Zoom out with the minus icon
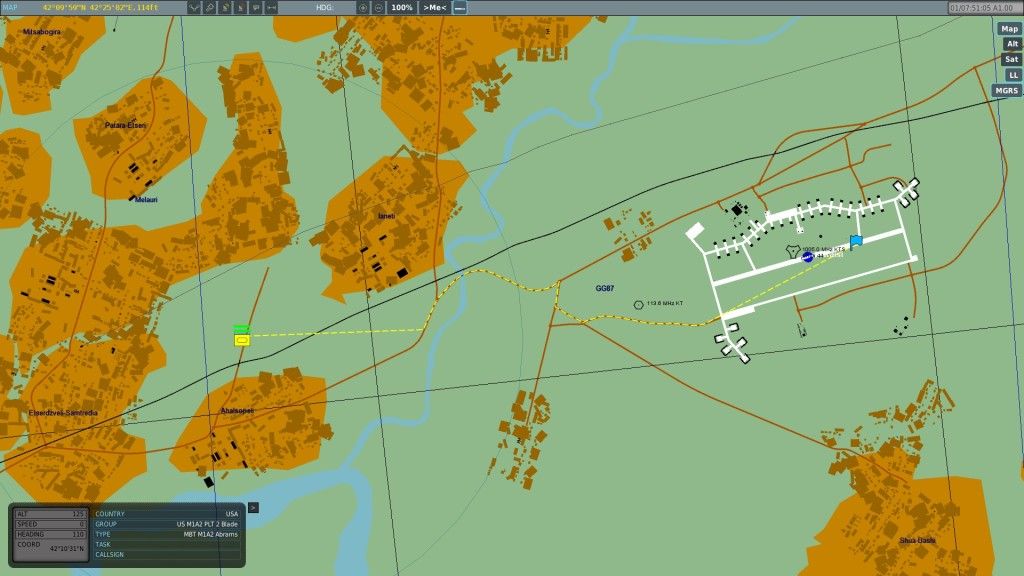Screen dimensions: 1024x576 point(379,7)
